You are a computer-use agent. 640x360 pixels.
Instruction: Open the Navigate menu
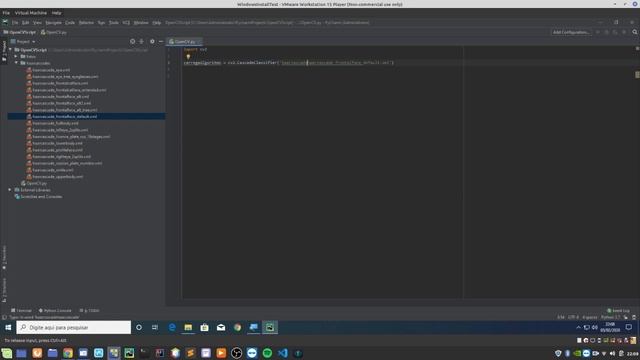tap(53, 22)
